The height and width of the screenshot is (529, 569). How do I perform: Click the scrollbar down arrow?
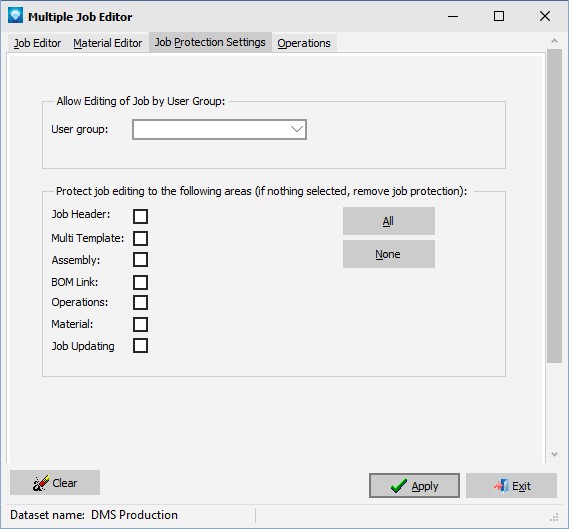coord(554,454)
